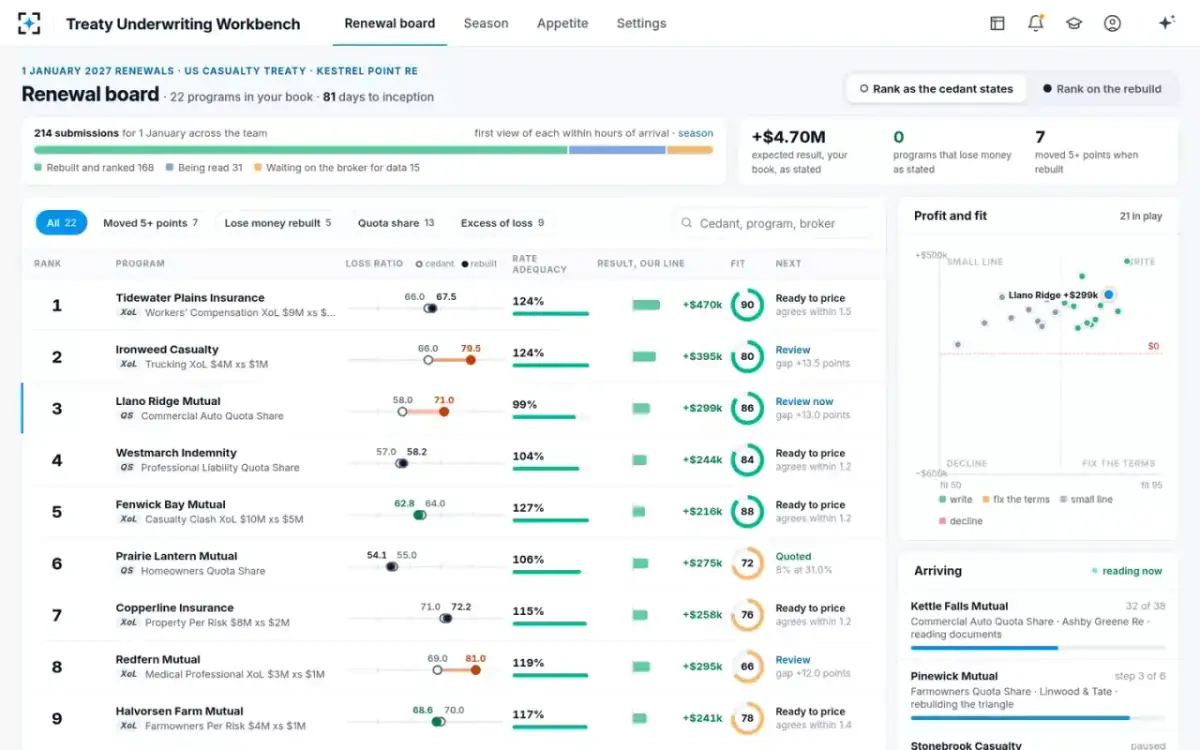Click the XoL badge under Tidewater Plains Insurance
Image resolution: width=1200 pixels, height=750 pixels.
128,313
